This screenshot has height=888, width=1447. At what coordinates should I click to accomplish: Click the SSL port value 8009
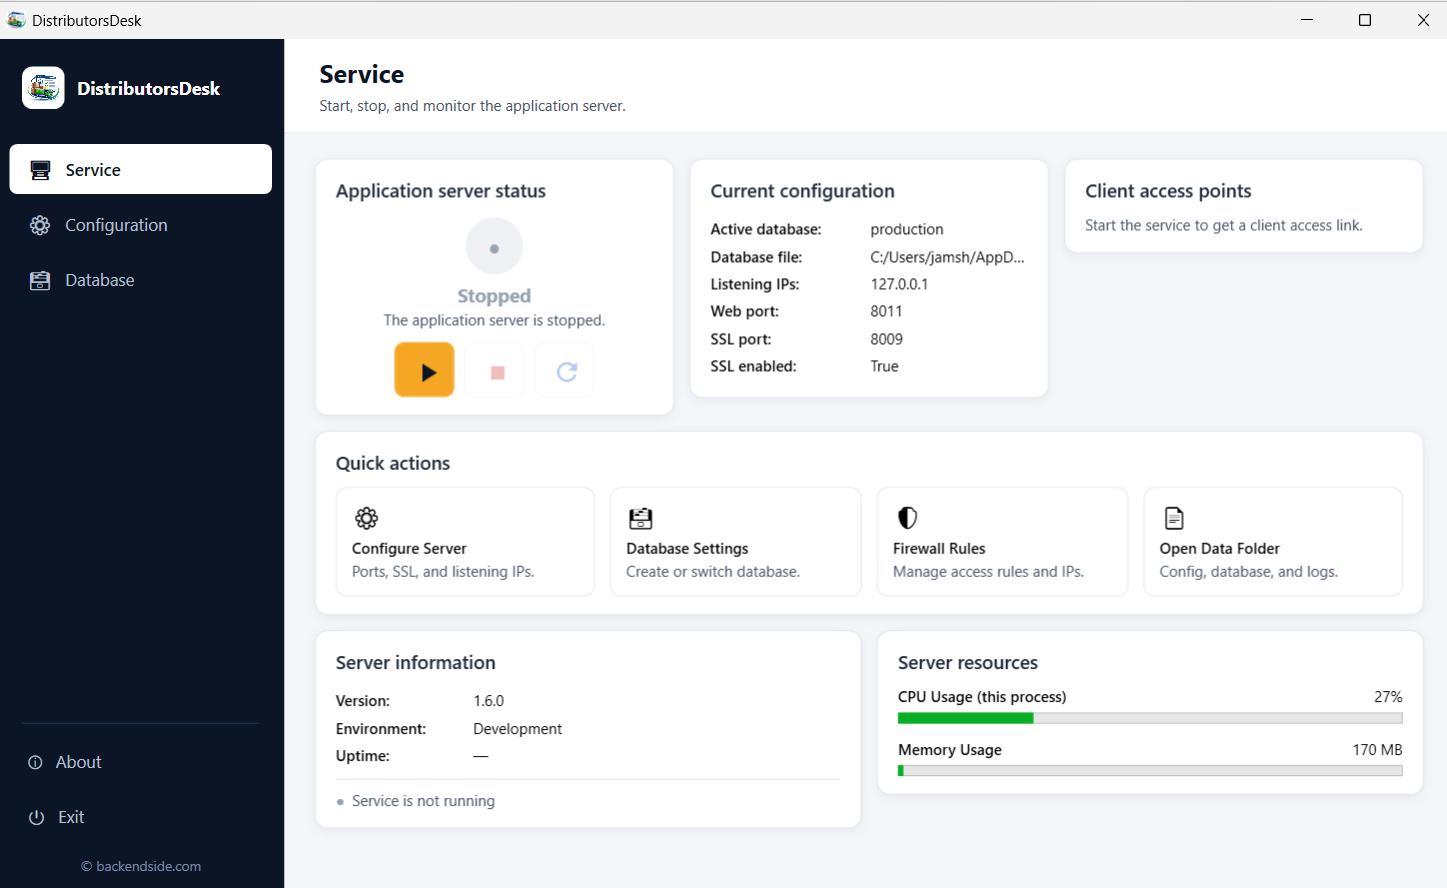[x=886, y=339]
